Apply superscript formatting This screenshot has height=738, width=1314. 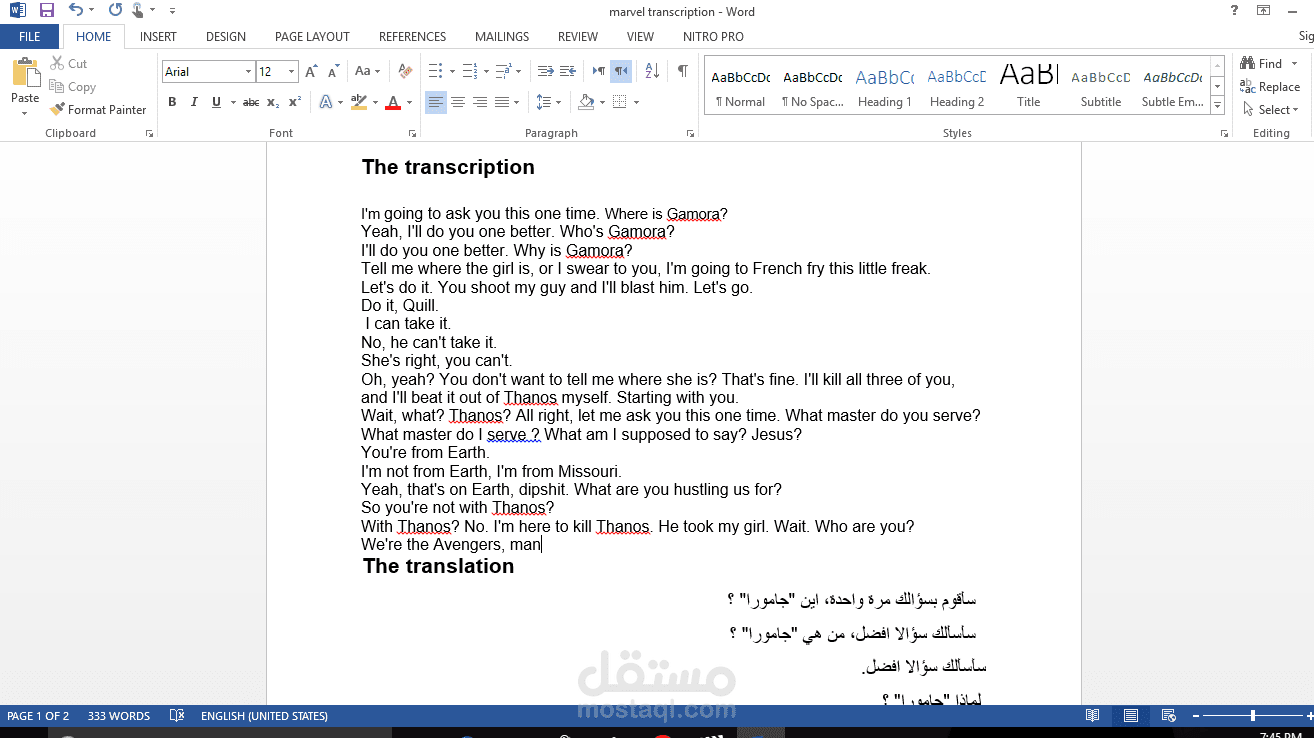(x=295, y=102)
